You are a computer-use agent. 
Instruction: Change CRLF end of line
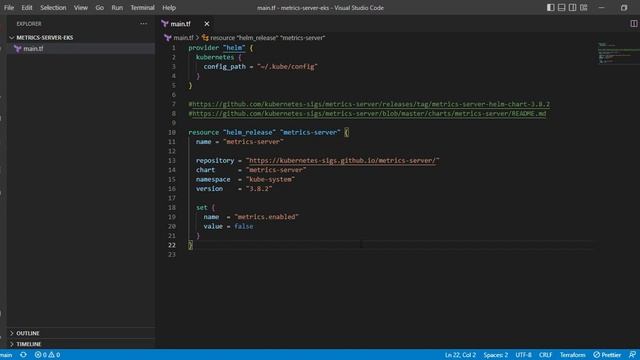(x=545, y=355)
